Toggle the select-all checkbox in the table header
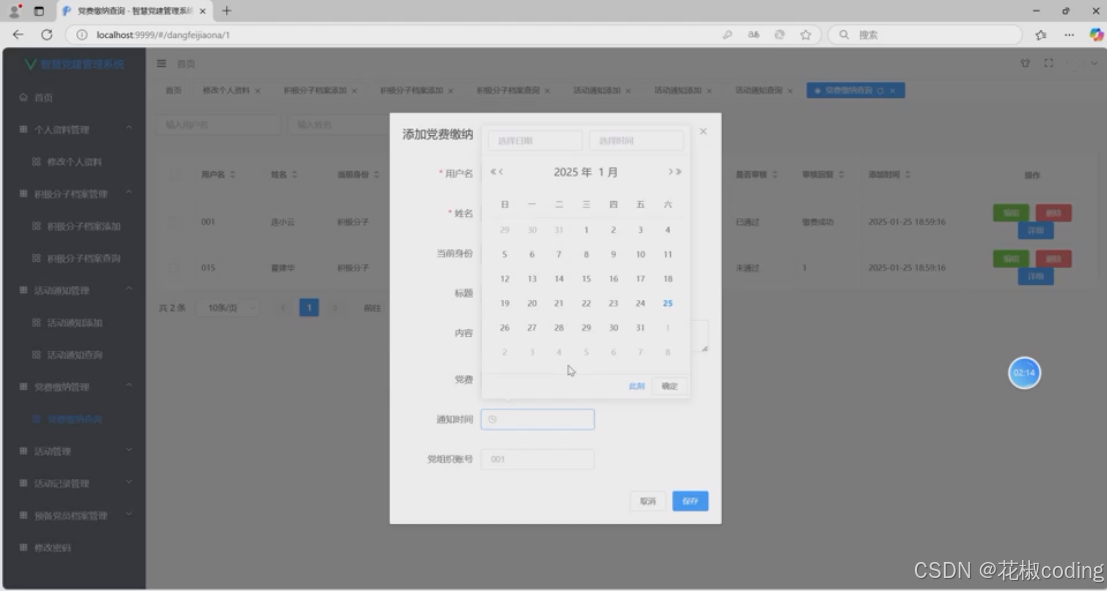 173,174
